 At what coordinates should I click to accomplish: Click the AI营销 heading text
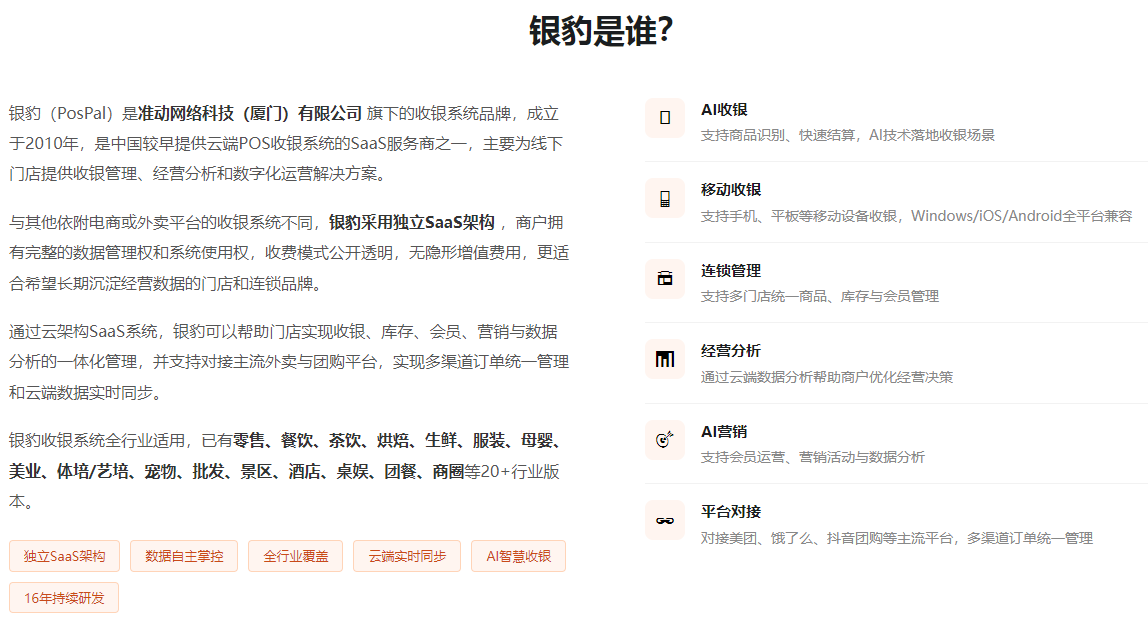724,431
